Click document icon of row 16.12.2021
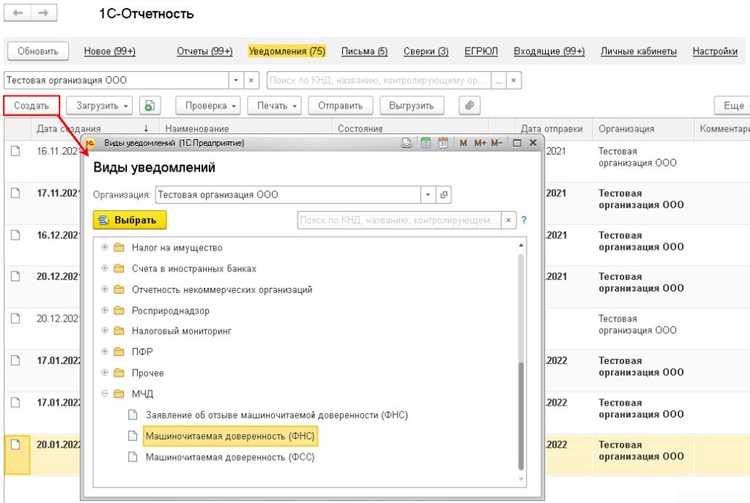This screenshot has height=503, width=750. (x=16, y=235)
